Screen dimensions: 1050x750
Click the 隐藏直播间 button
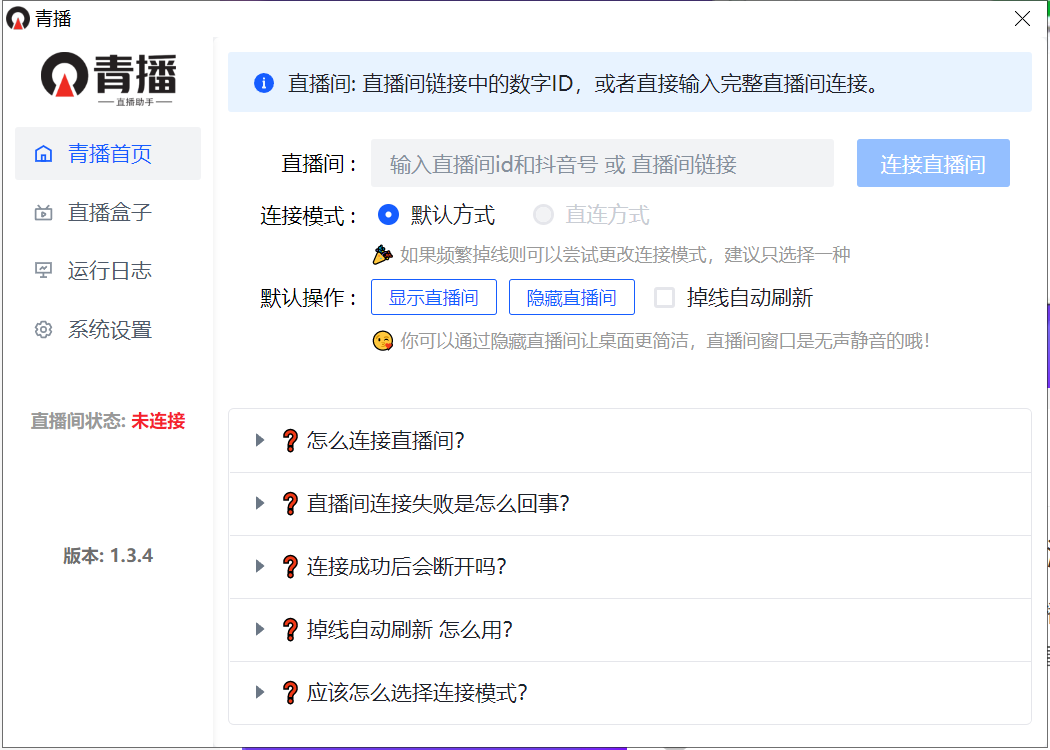[572, 297]
